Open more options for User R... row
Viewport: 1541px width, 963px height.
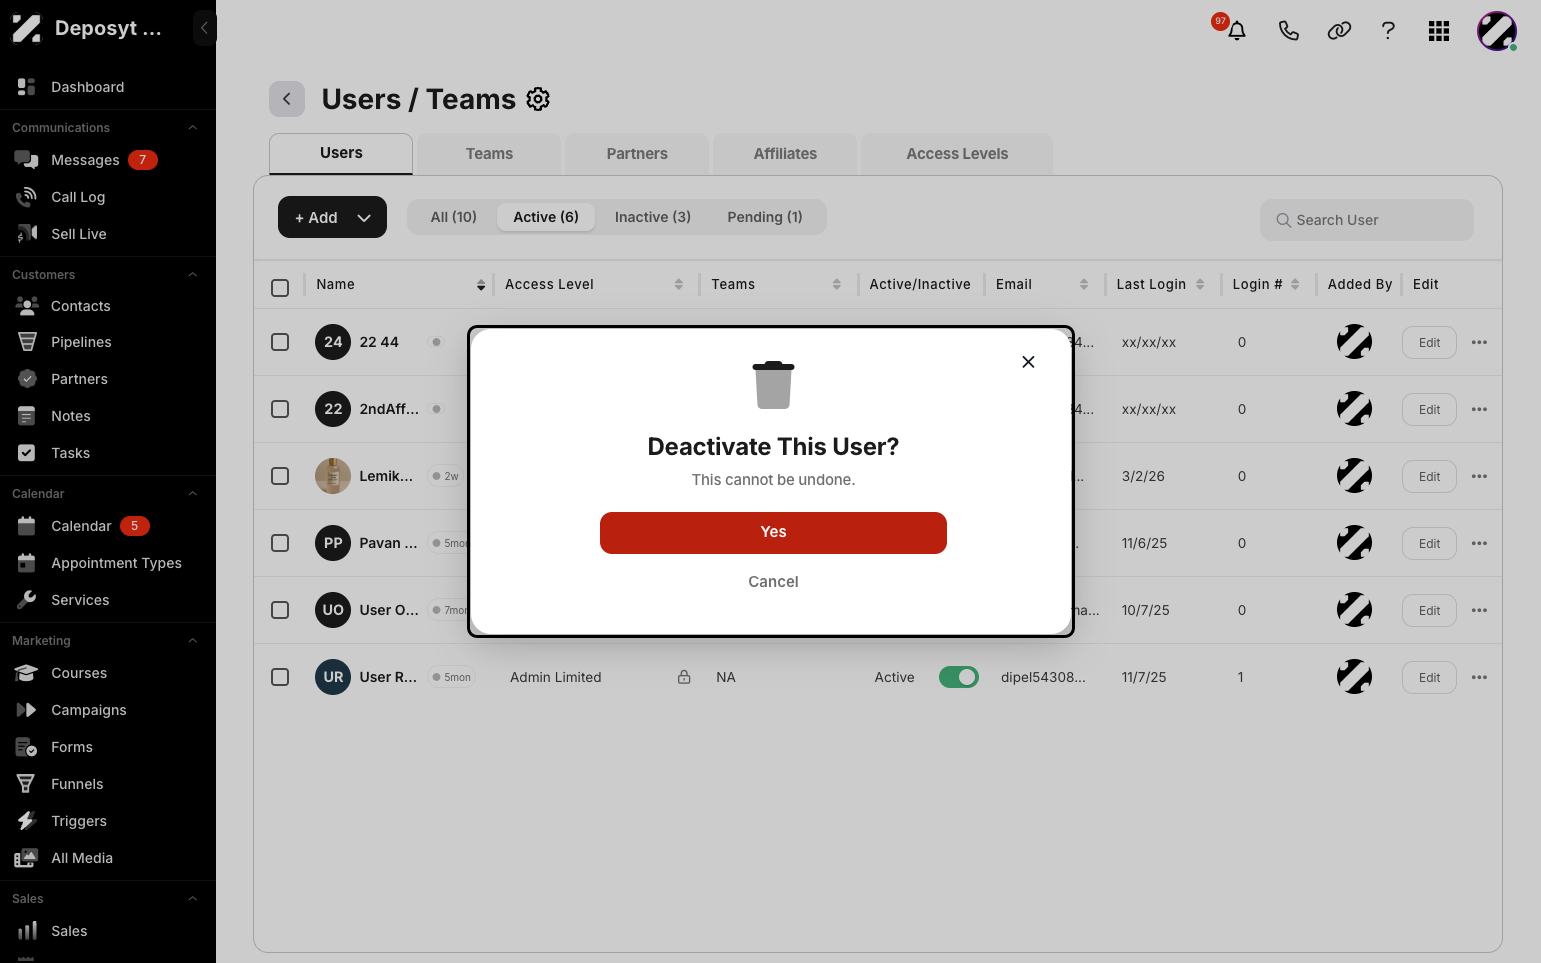click(1479, 677)
